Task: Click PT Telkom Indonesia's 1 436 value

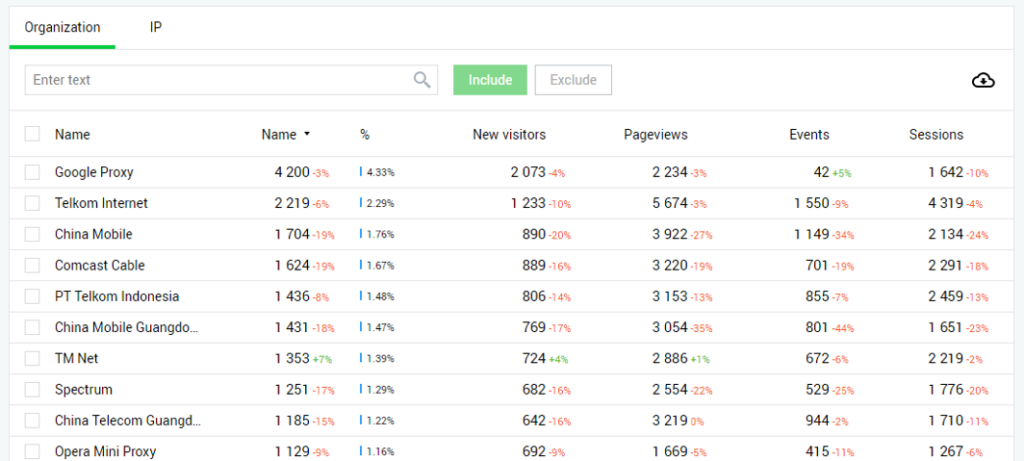Action: (292, 296)
